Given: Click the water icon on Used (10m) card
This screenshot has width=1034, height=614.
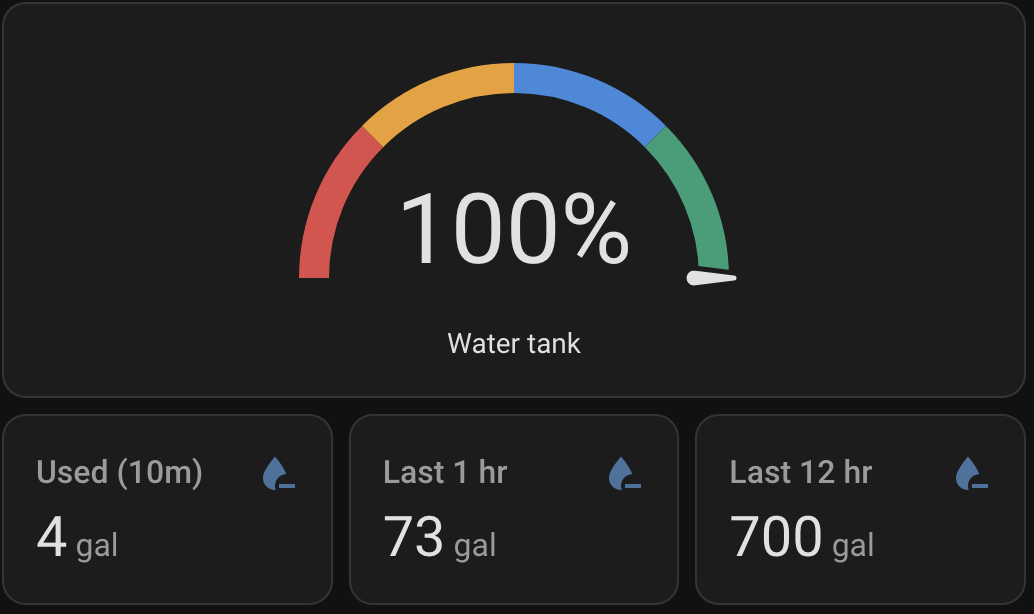Looking at the screenshot, I should 277,473.
